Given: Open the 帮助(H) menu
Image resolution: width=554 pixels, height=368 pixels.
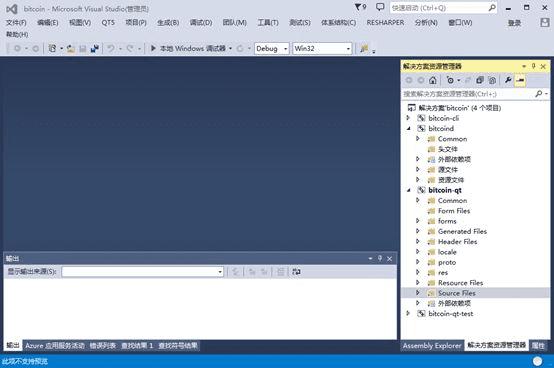Looking at the screenshot, I should pos(17,34).
